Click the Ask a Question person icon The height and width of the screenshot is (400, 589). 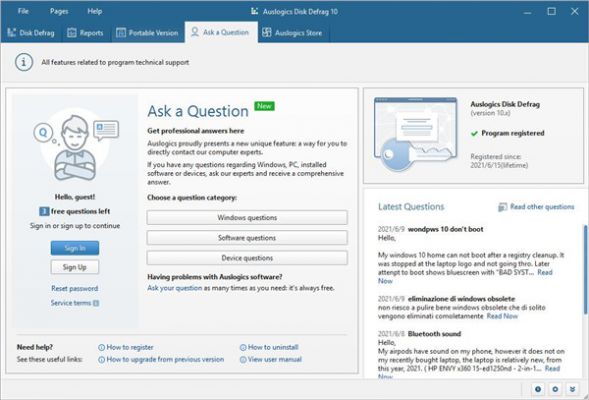195,32
